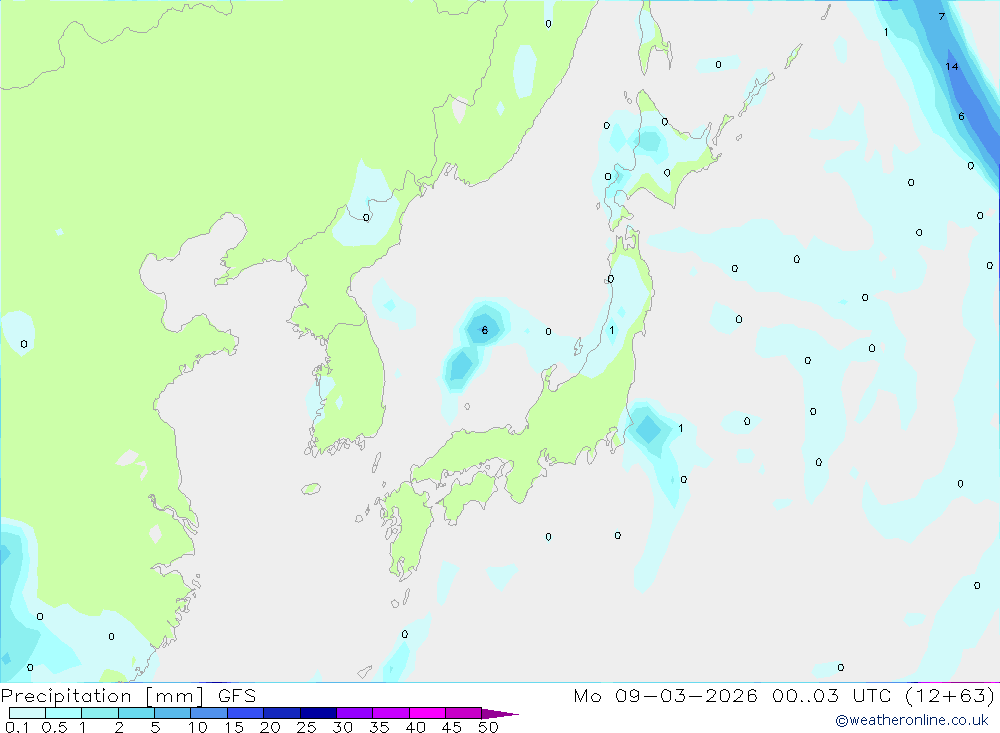The height and width of the screenshot is (733, 1000).
Task: Click the 'Mo' weekday label
Action: [x=587, y=695]
